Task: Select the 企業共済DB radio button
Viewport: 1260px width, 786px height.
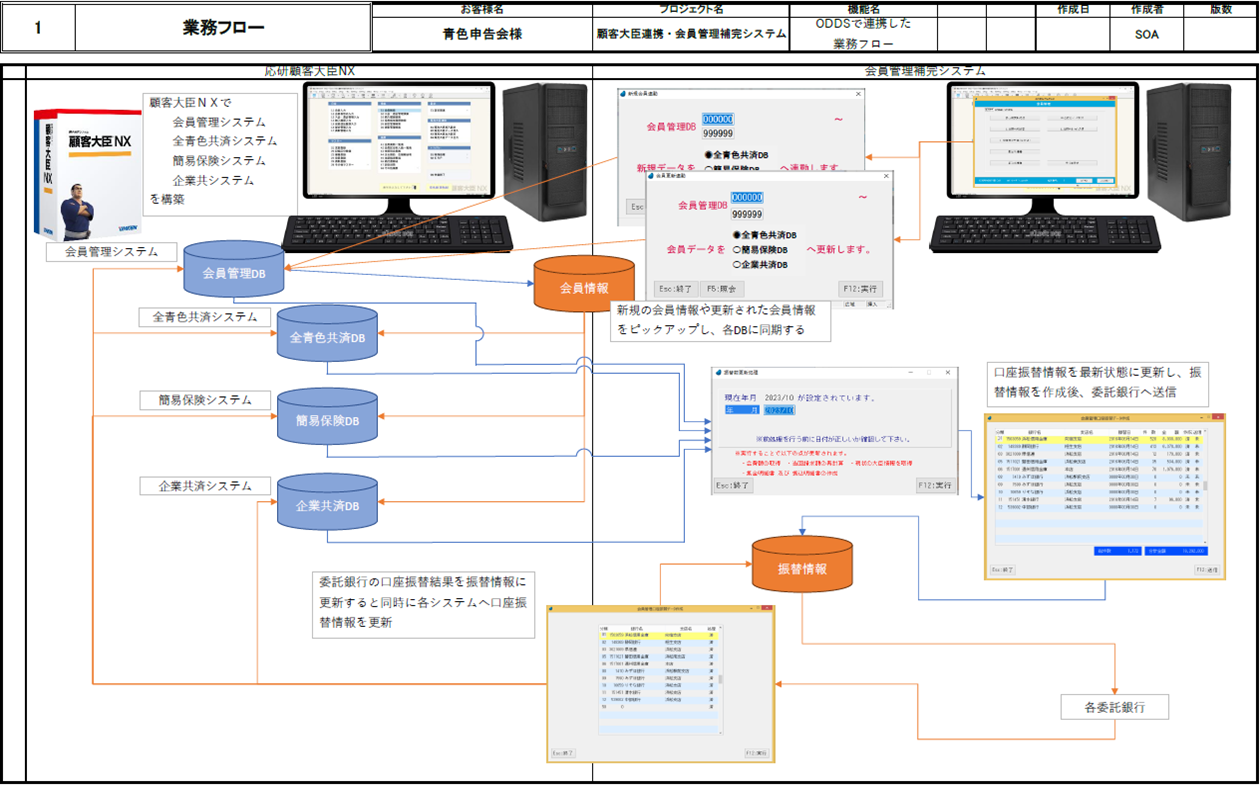Action: [737, 265]
